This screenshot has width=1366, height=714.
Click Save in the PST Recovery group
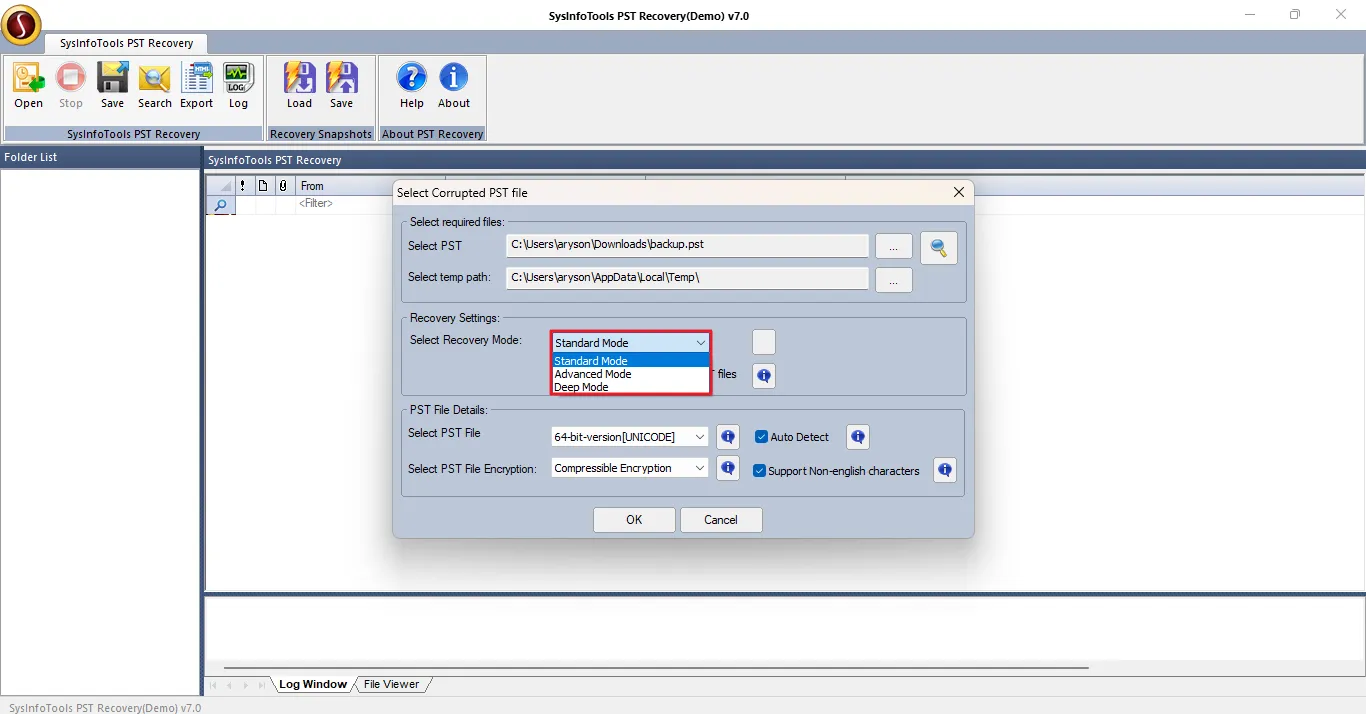(112, 85)
